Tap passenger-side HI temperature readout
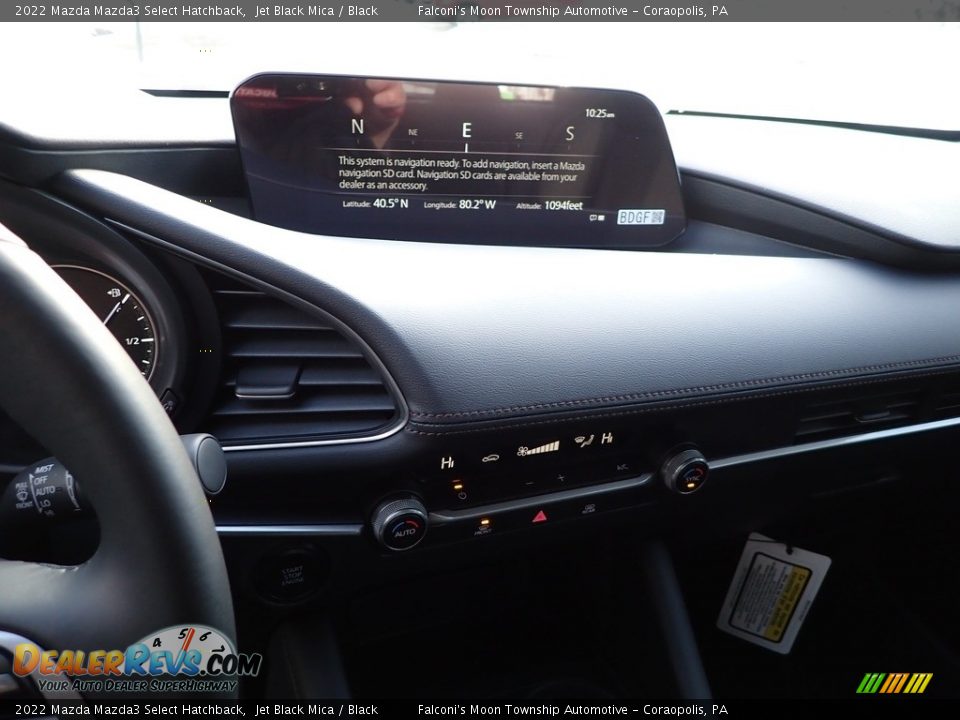 [x=607, y=438]
